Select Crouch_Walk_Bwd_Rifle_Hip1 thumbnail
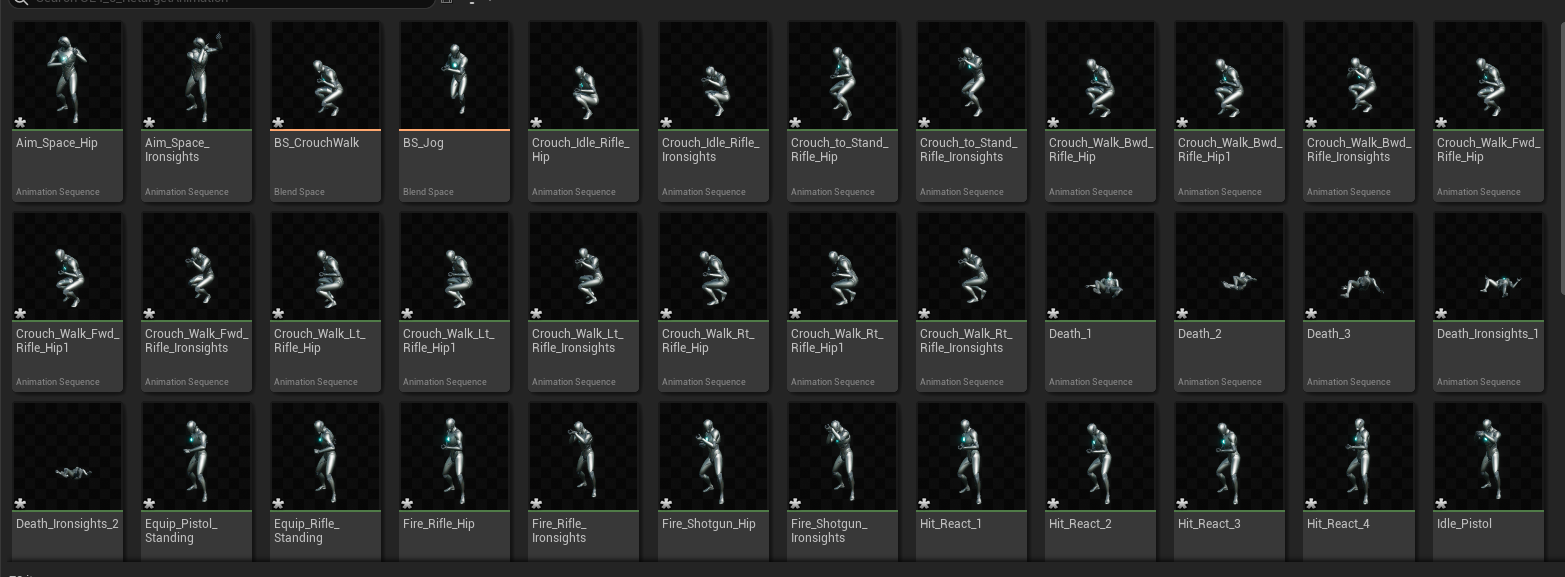Screen dimensions: 1565x577 point(1229,76)
